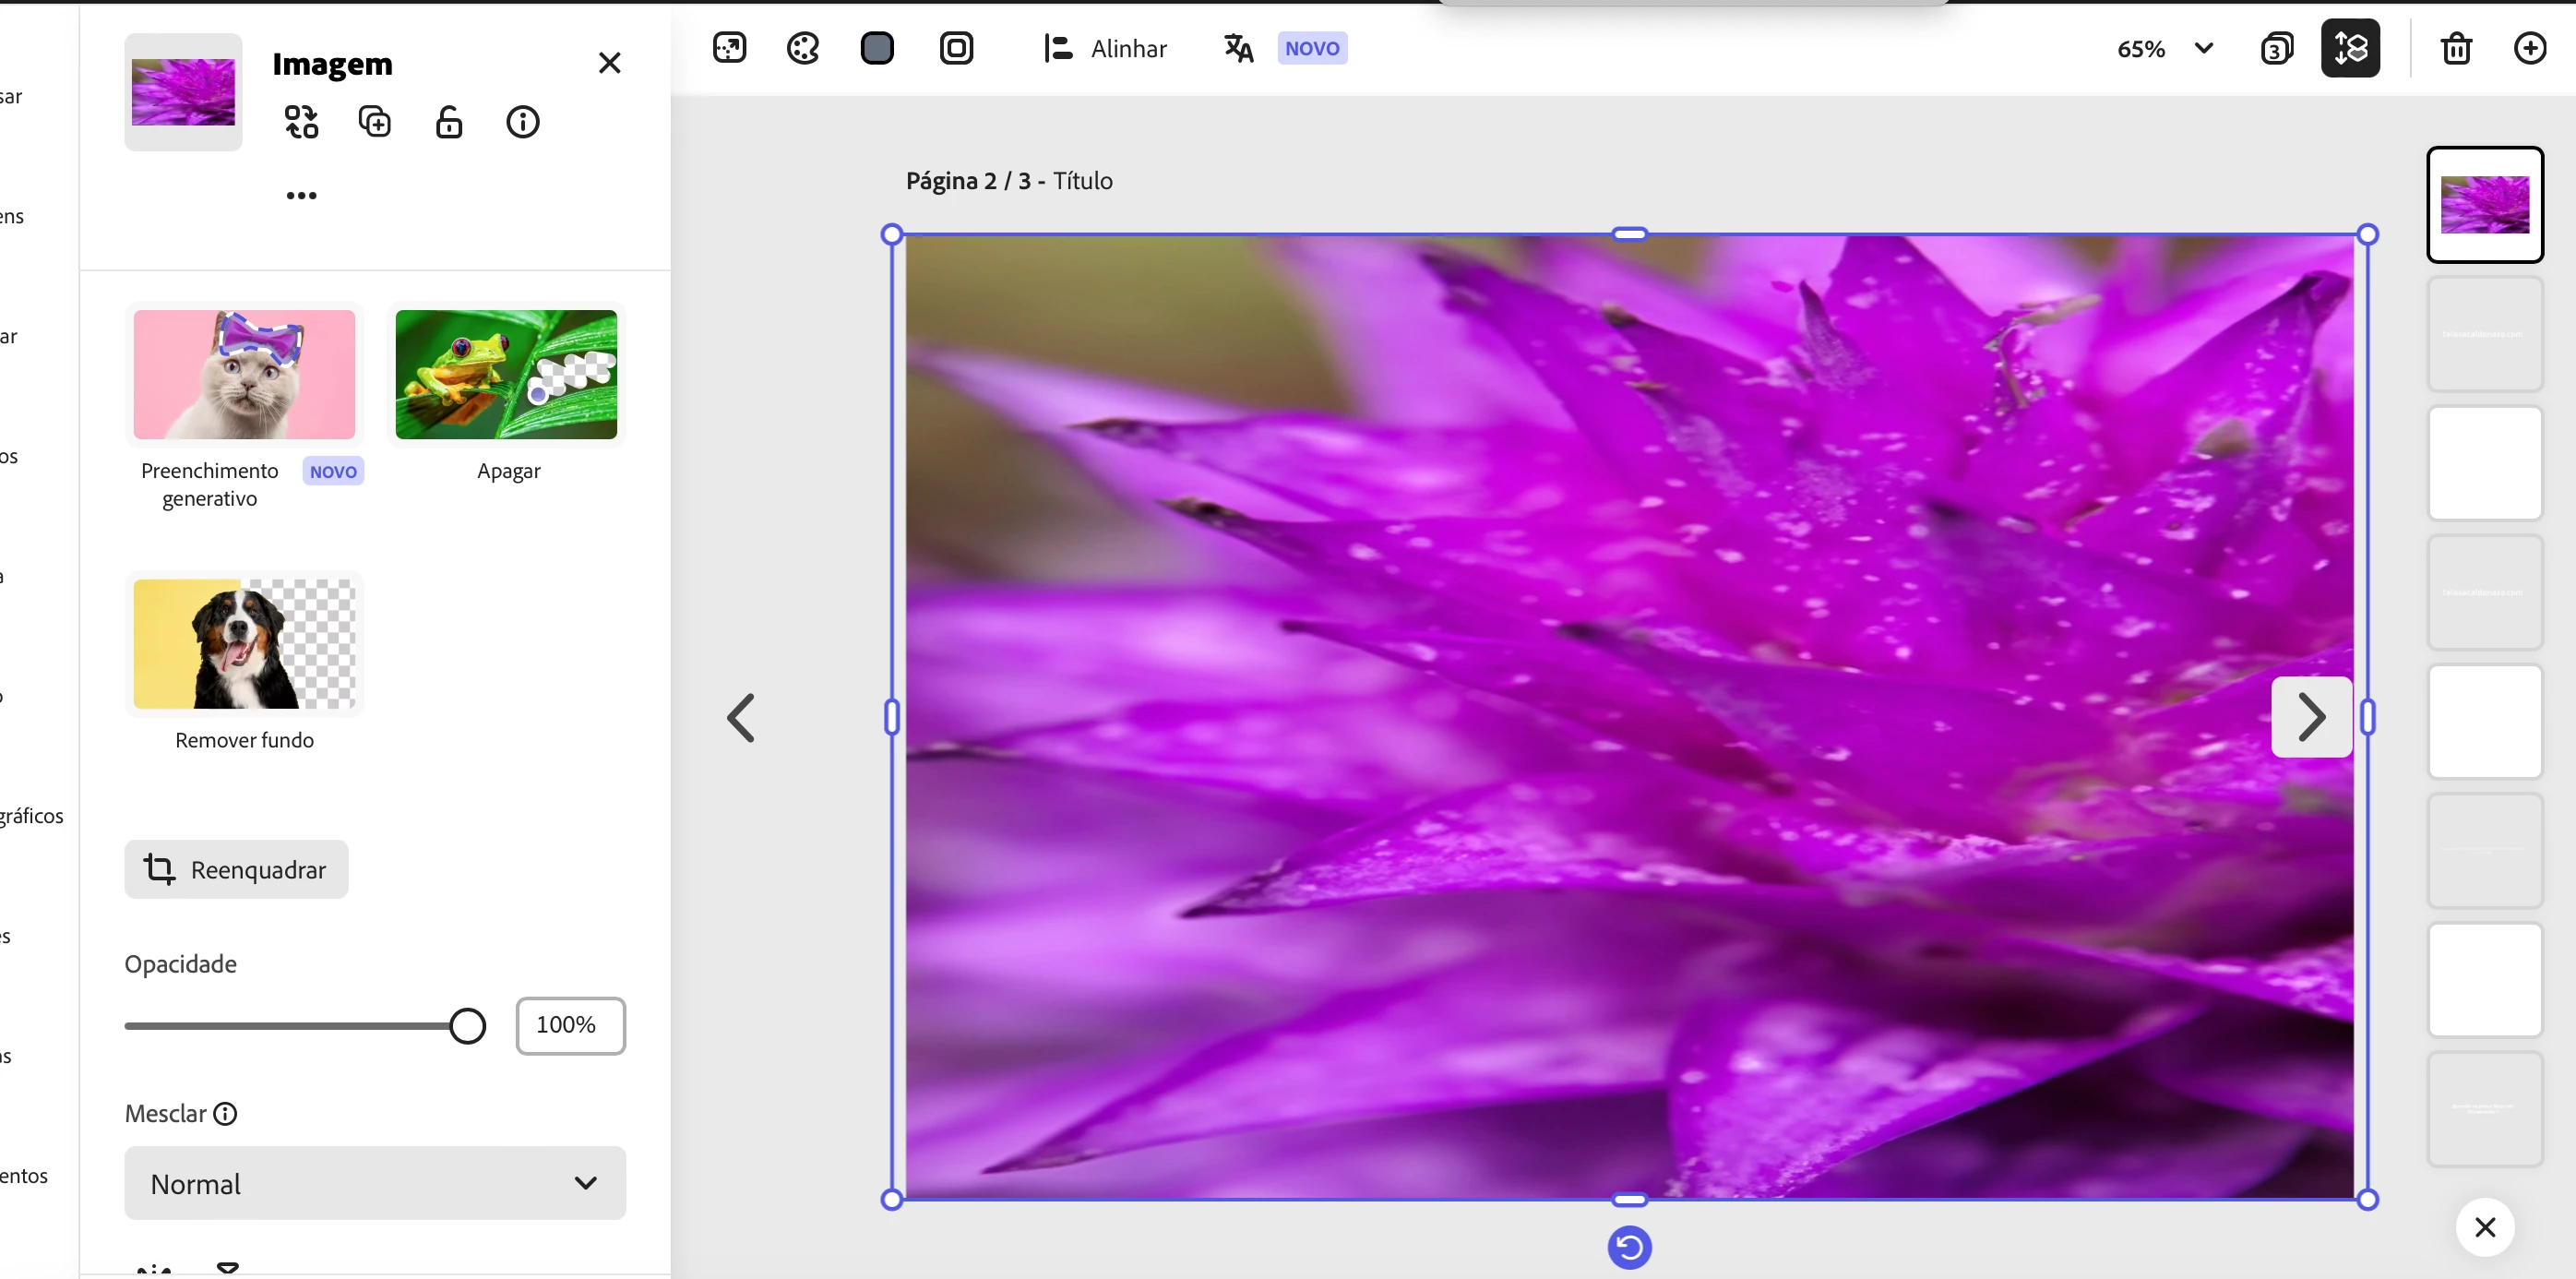Click the Reenquadrar button
Viewport: 2576px width, 1279px height.
[236, 869]
